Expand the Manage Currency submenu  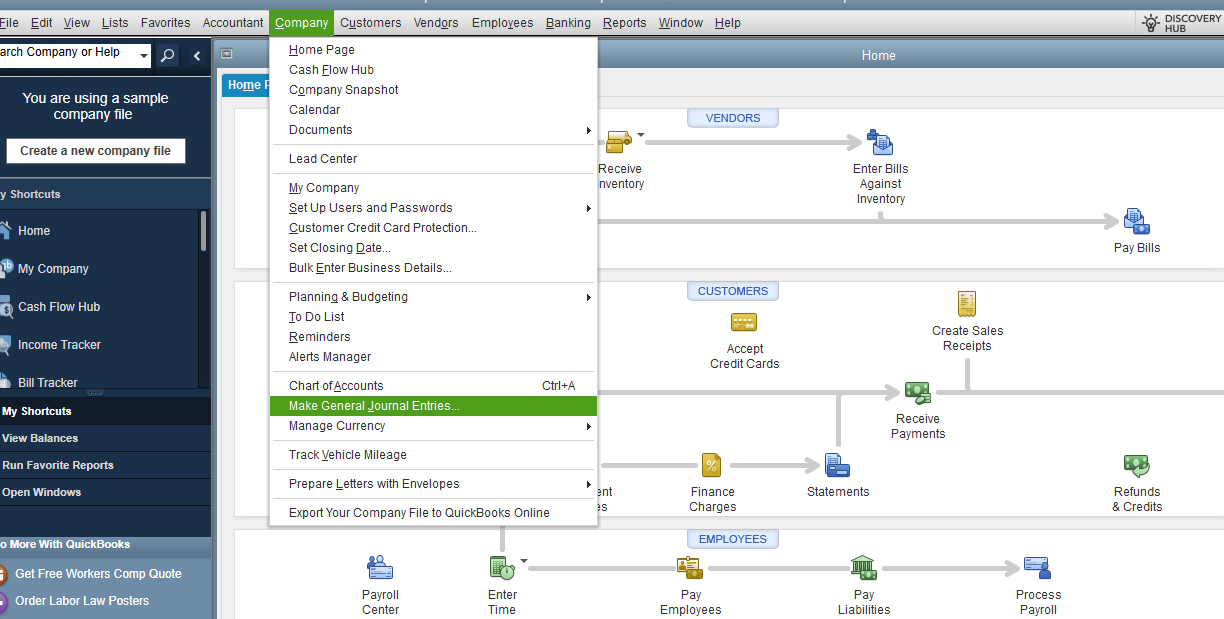pyautogui.click(x=589, y=426)
